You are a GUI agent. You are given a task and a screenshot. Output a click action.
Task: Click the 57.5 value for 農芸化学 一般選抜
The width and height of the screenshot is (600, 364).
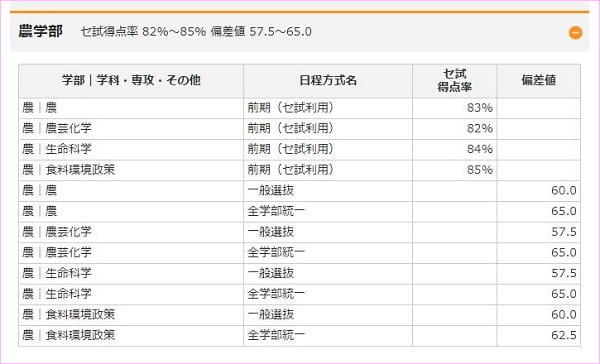[x=564, y=232]
